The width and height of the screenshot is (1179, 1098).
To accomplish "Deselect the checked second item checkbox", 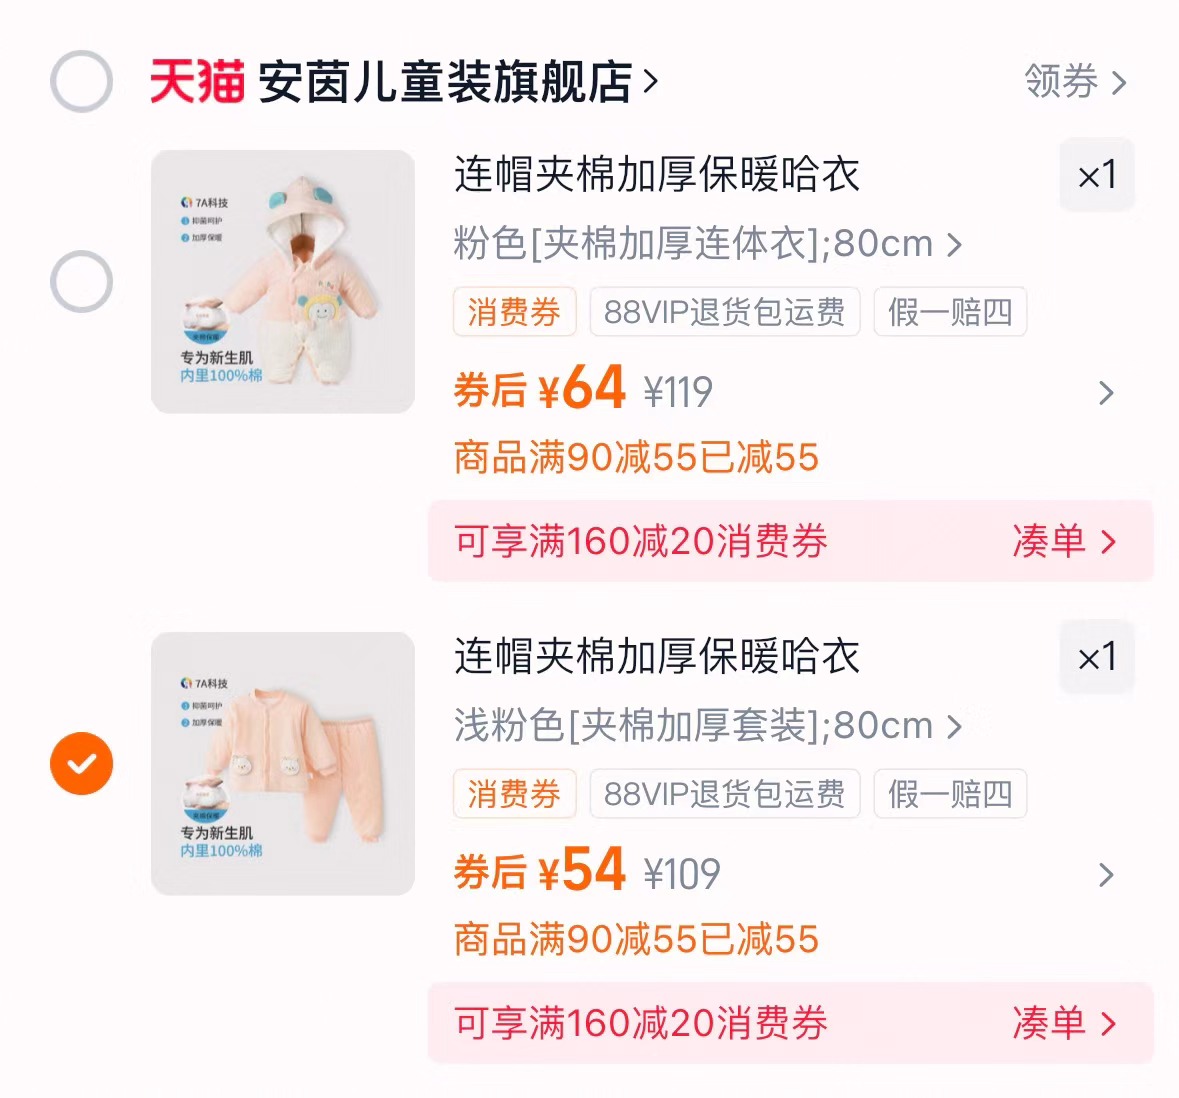I will 81,763.
